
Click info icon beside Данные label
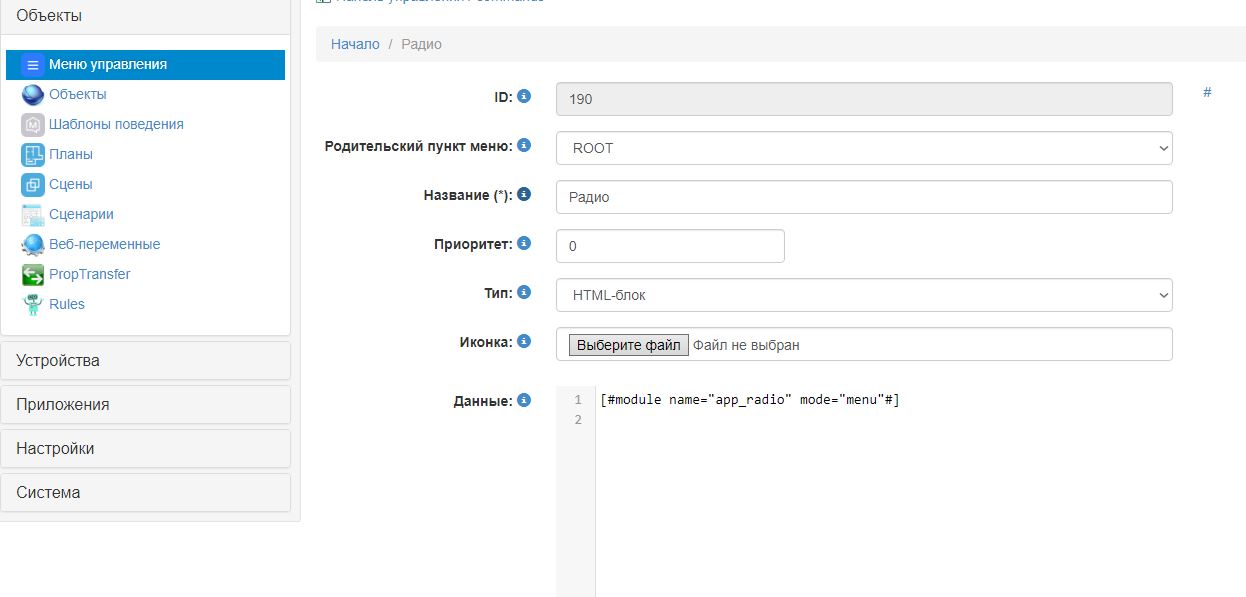click(524, 400)
